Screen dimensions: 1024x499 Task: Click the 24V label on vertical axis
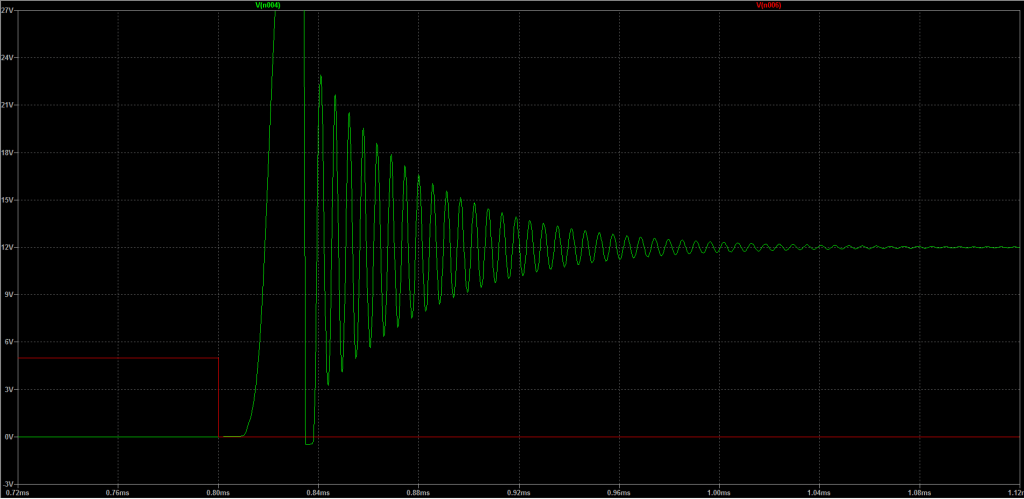[9, 58]
